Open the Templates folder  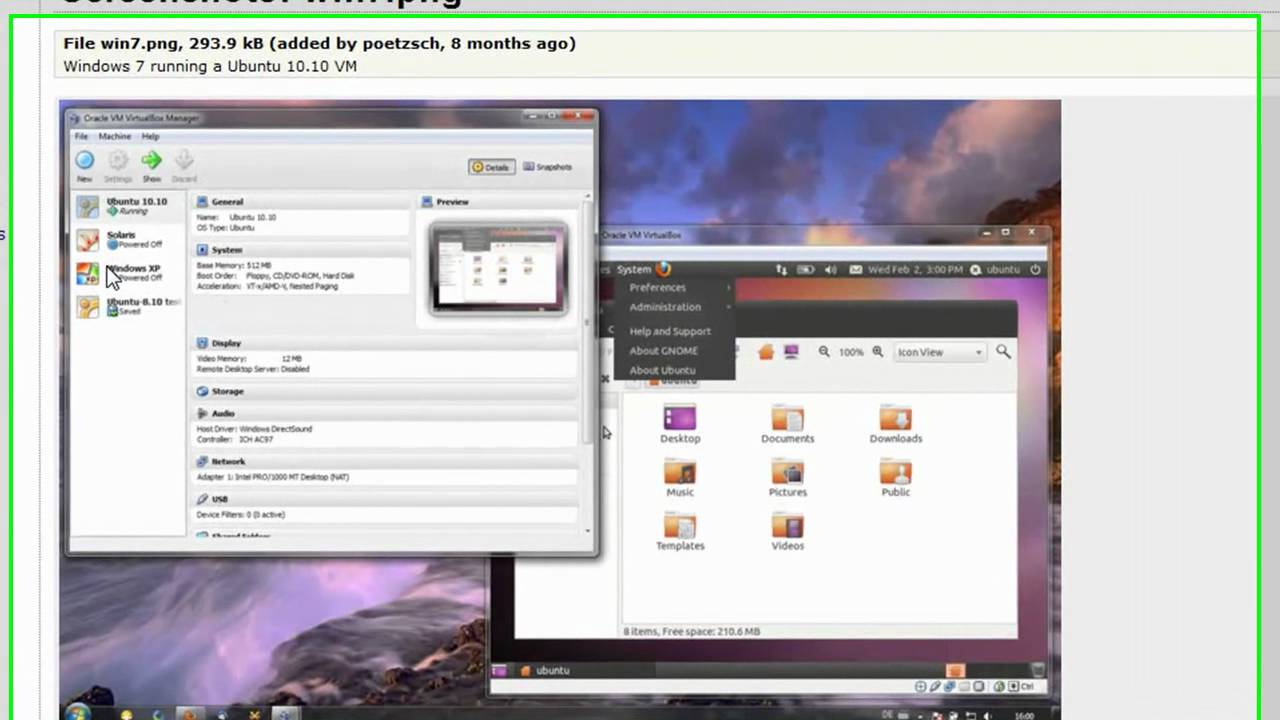point(680,532)
